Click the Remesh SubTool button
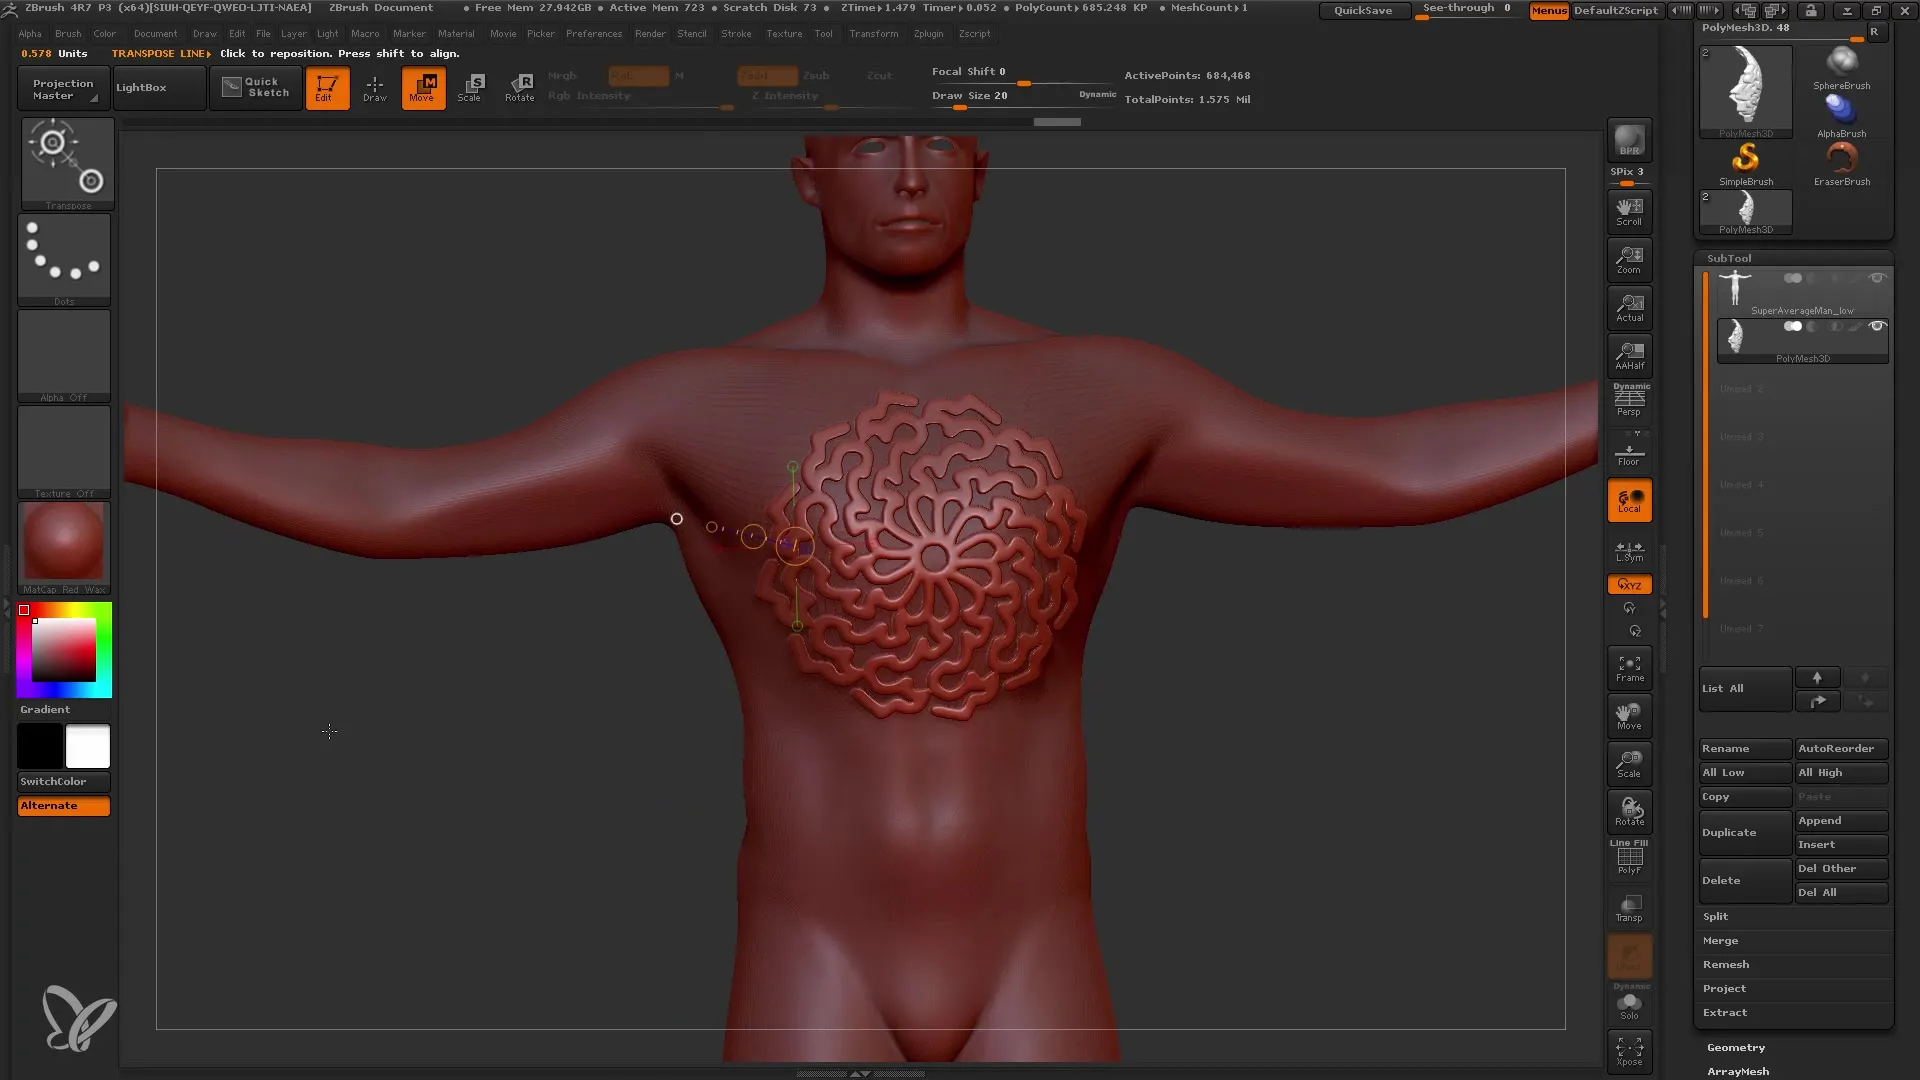 coord(1726,964)
